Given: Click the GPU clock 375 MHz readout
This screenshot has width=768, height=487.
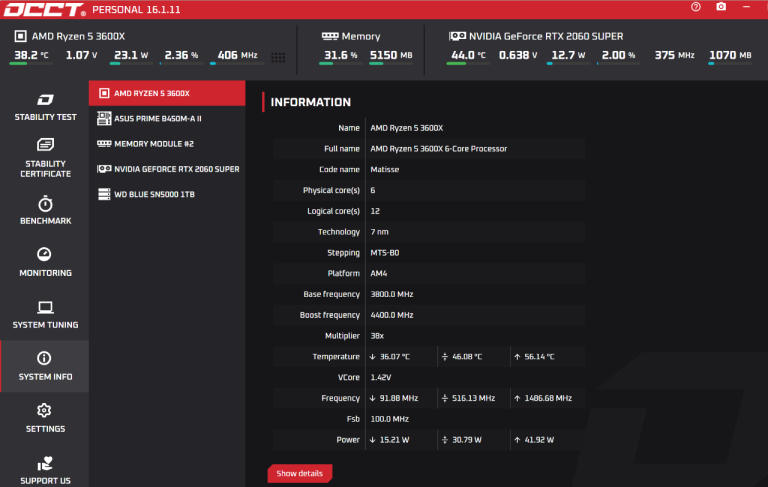Looking at the screenshot, I should pyautogui.click(x=674, y=55).
